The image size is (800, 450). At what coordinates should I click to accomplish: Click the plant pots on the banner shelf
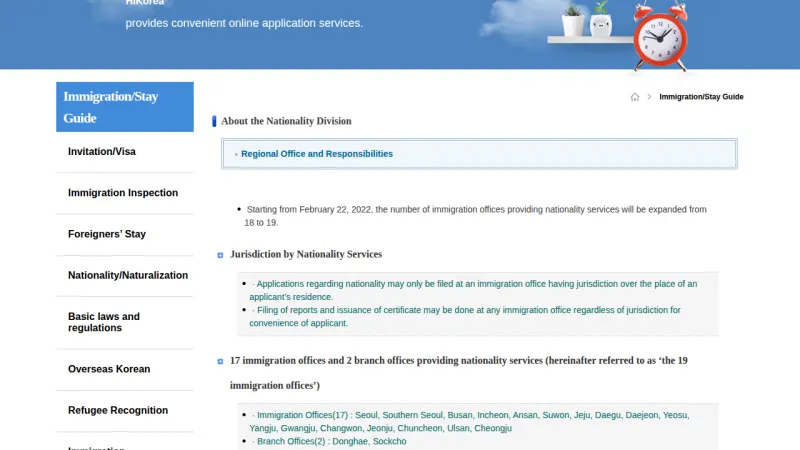pos(587,20)
